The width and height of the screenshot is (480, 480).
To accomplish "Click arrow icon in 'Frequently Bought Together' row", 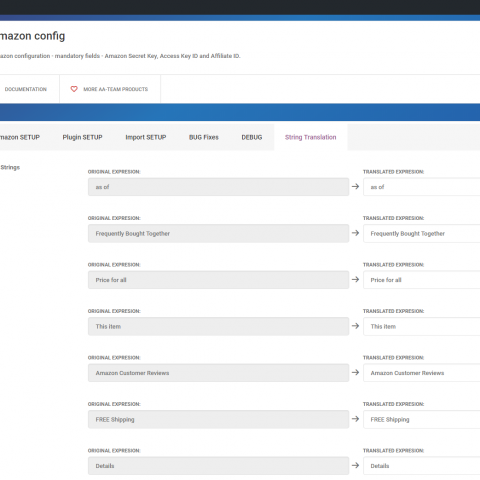I will [356, 233].
